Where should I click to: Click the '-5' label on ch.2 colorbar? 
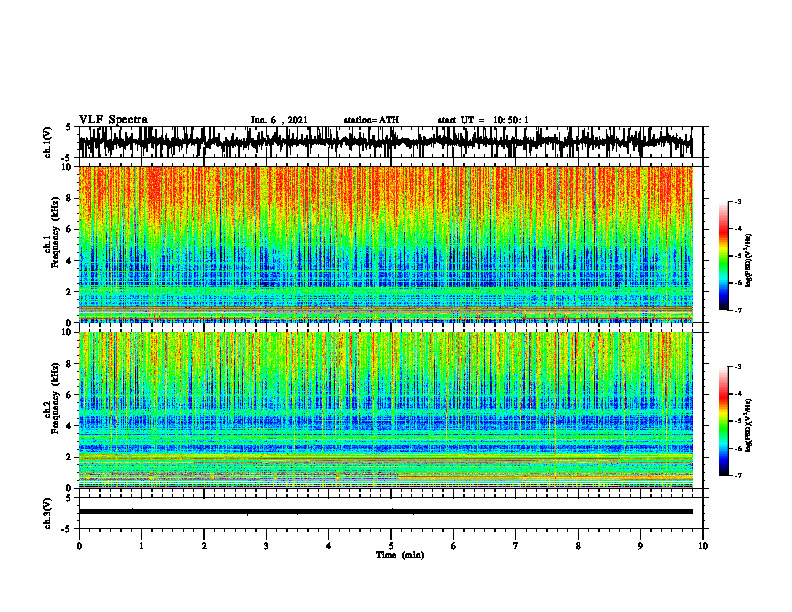(738, 421)
